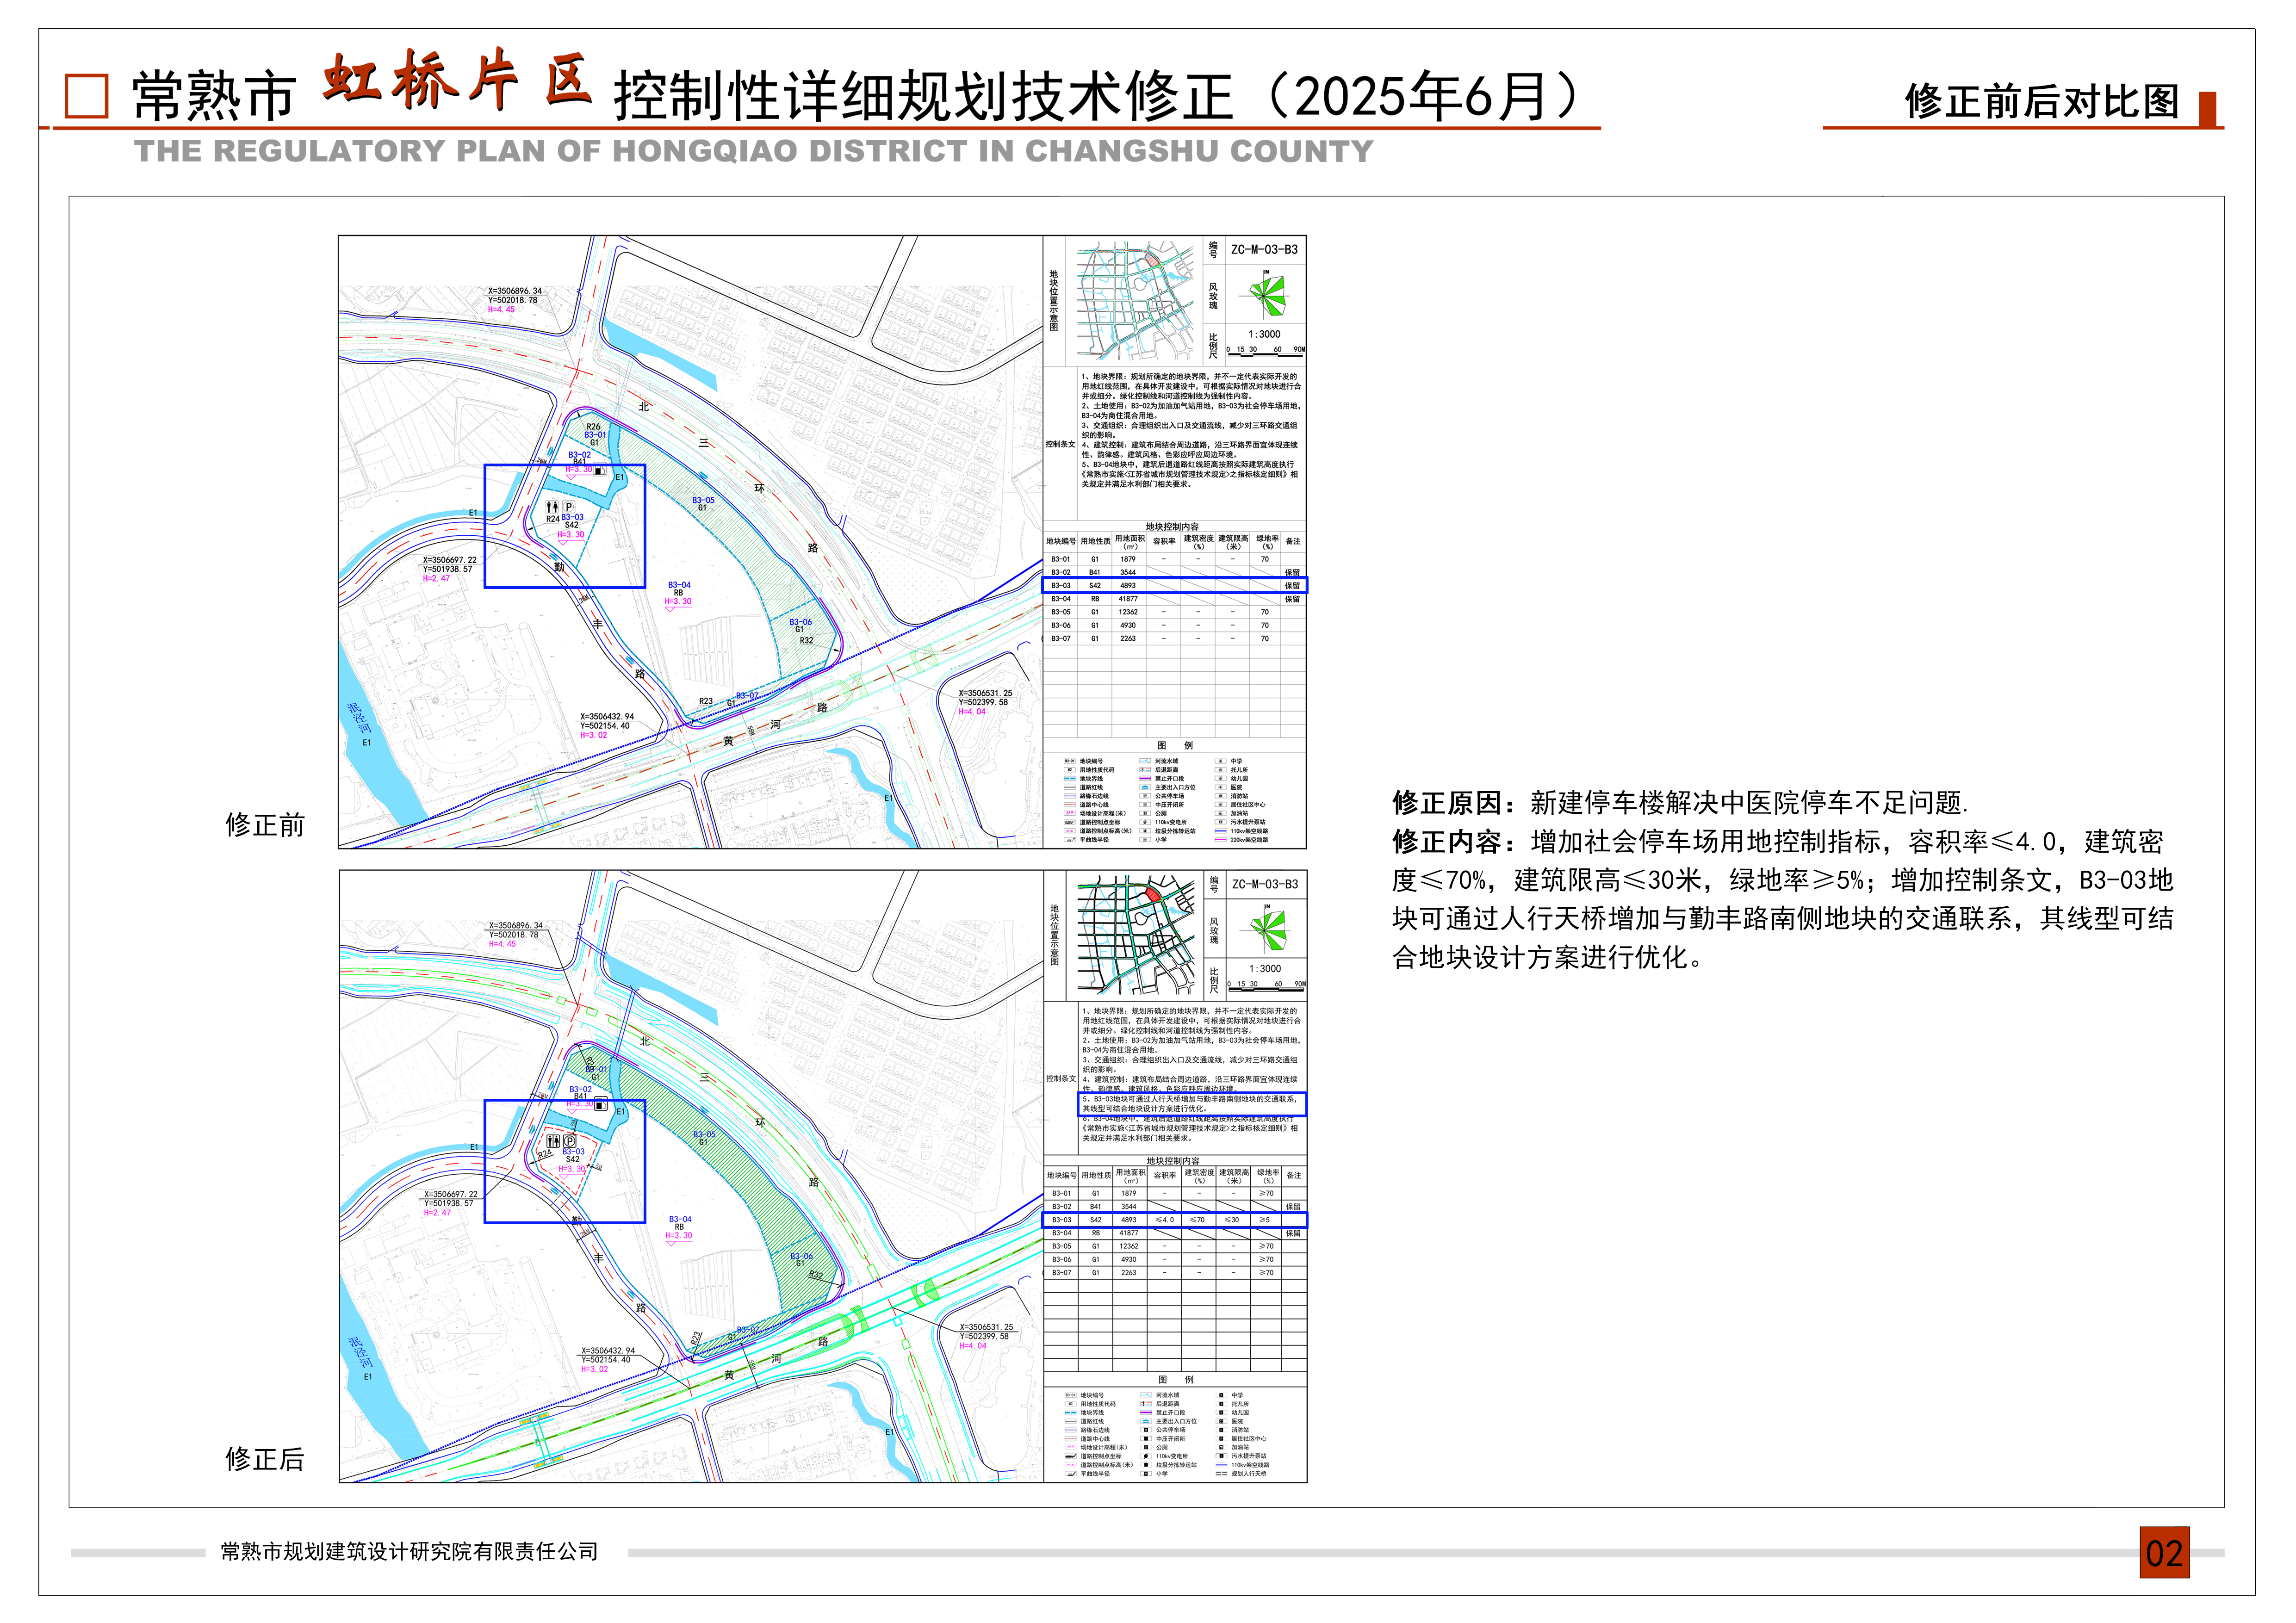Click the 修正前后对比图 heading
Image resolution: width=2296 pixels, height=1623 pixels.
2042,101
